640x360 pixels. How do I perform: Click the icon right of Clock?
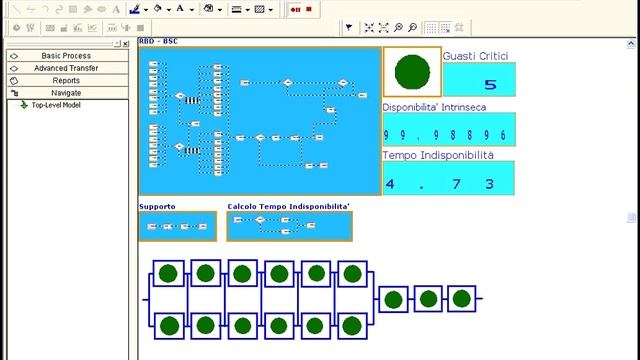[30, 28]
